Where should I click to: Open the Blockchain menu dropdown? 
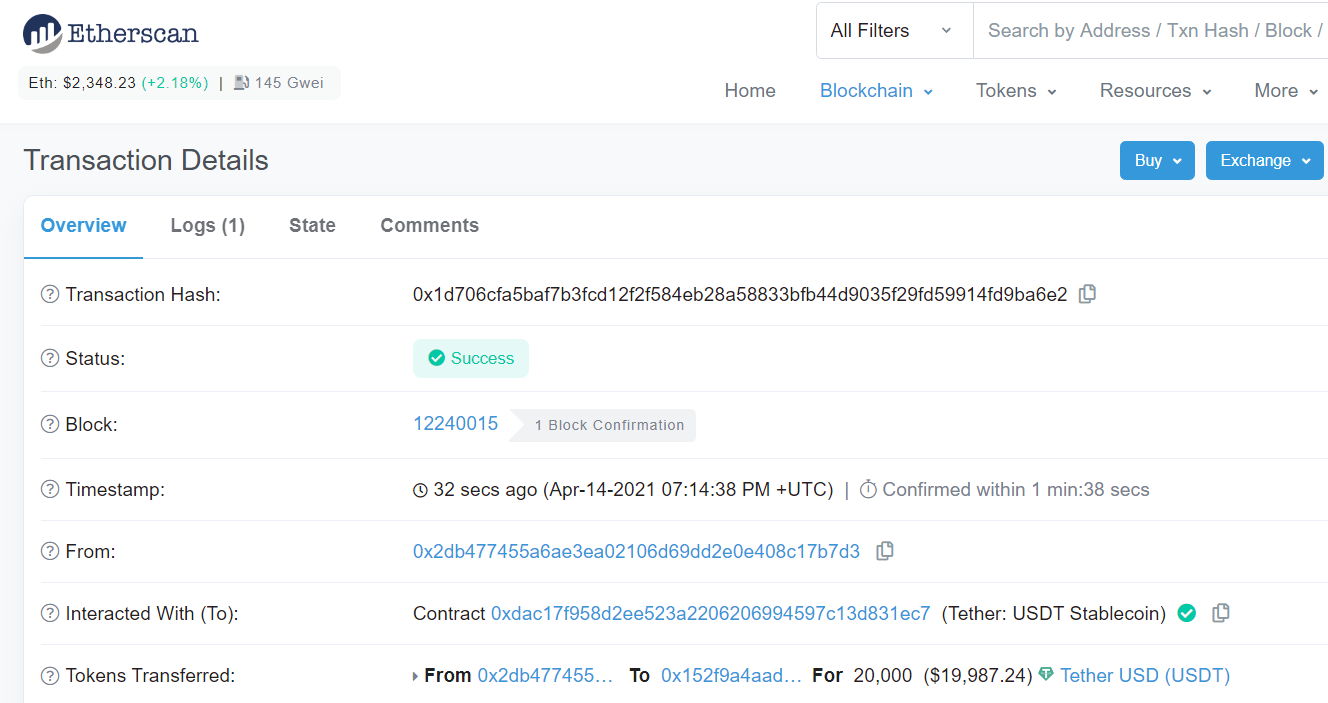(876, 90)
